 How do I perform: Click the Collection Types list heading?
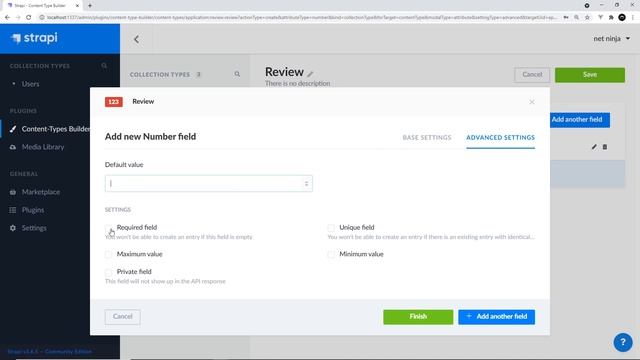(x=160, y=75)
